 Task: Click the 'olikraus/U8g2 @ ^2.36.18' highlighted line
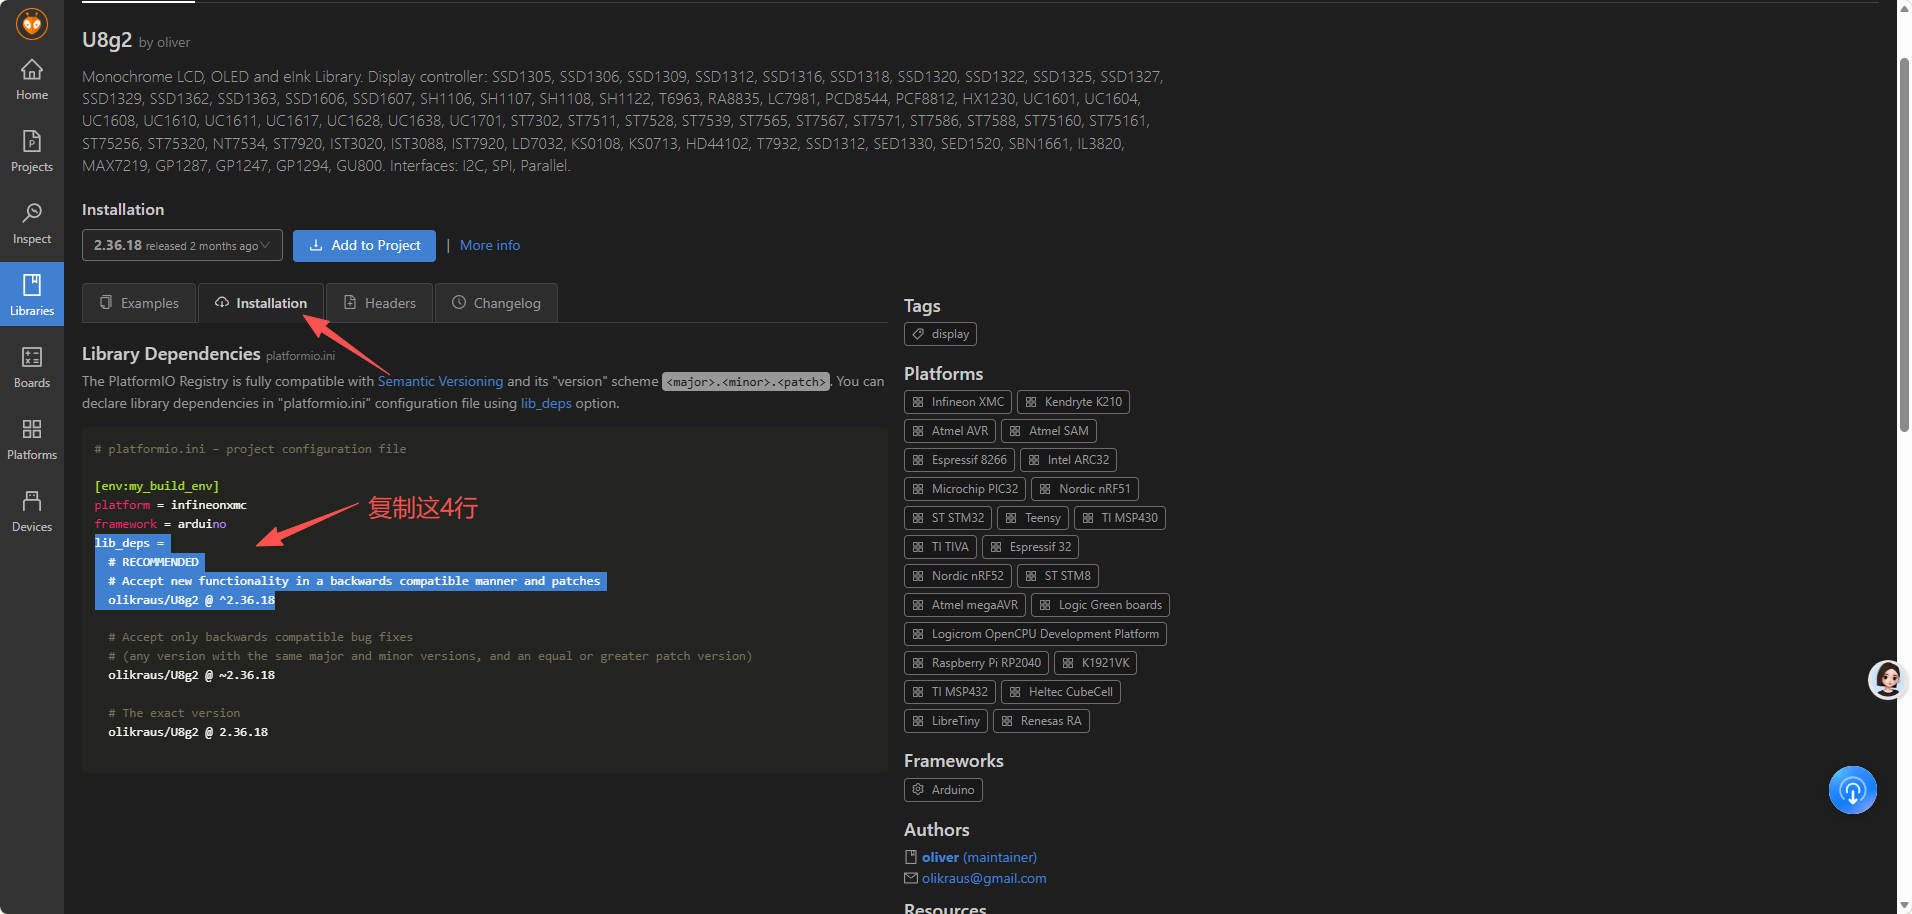tap(191, 600)
